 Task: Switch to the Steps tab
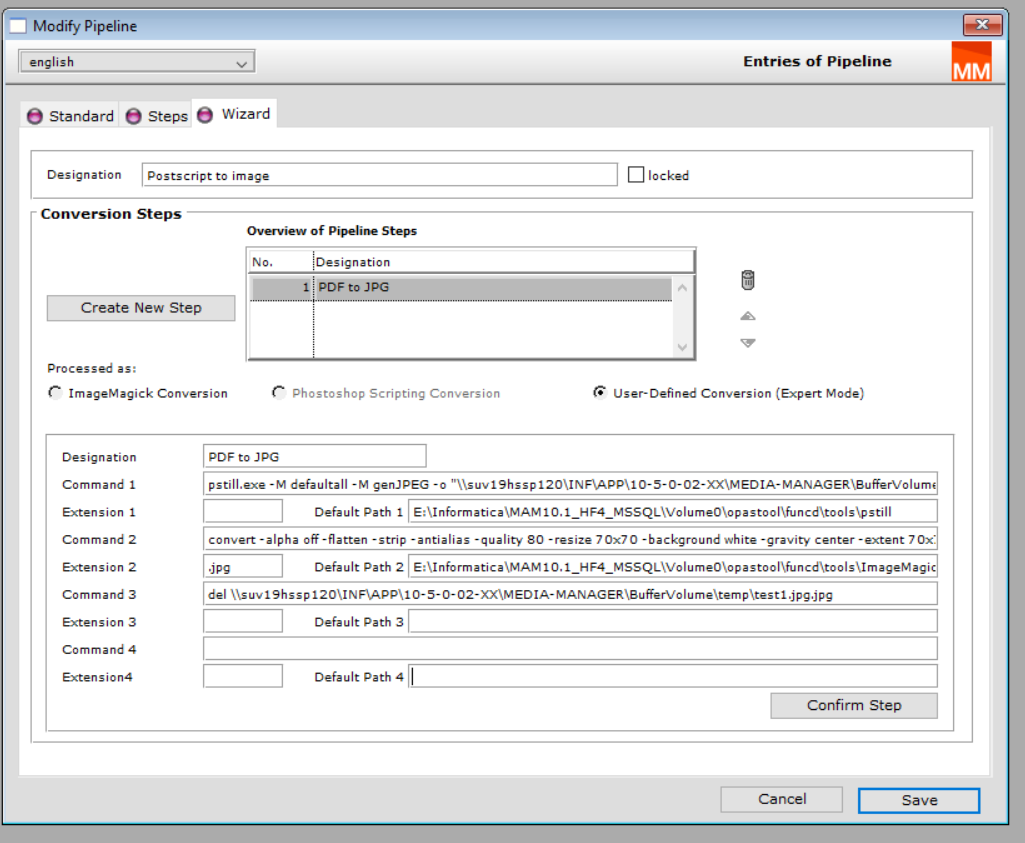tap(157, 116)
